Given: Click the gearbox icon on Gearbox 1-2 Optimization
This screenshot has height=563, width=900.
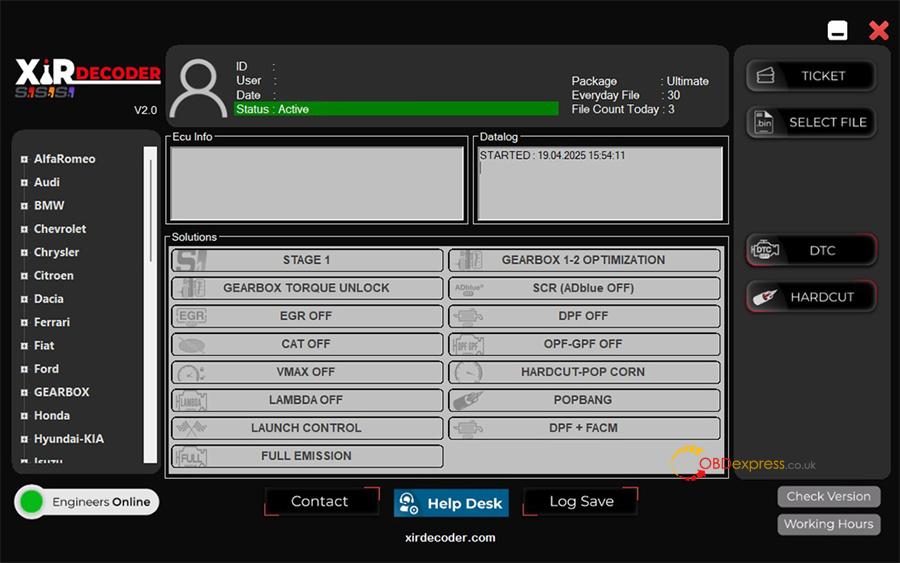Looking at the screenshot, I should coord(469,260).
